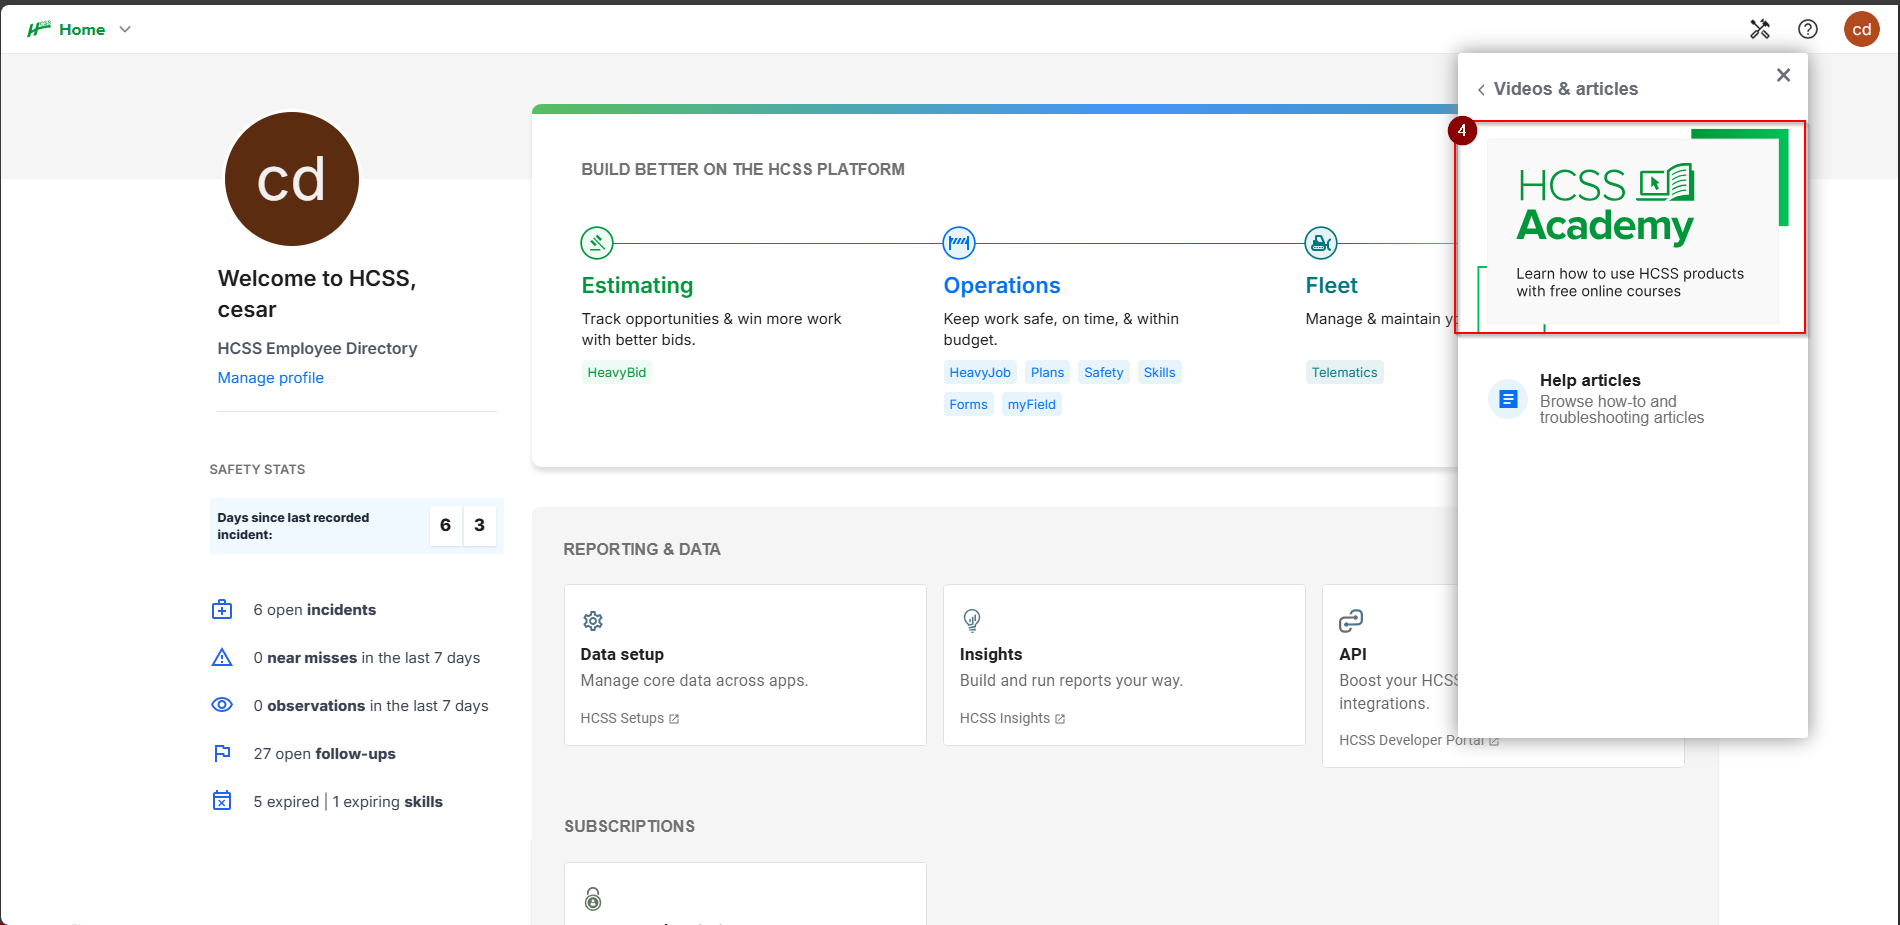Click the Help articles document icon
The height and width of the screenshot is (925, 1900).
coord(1508,399)
